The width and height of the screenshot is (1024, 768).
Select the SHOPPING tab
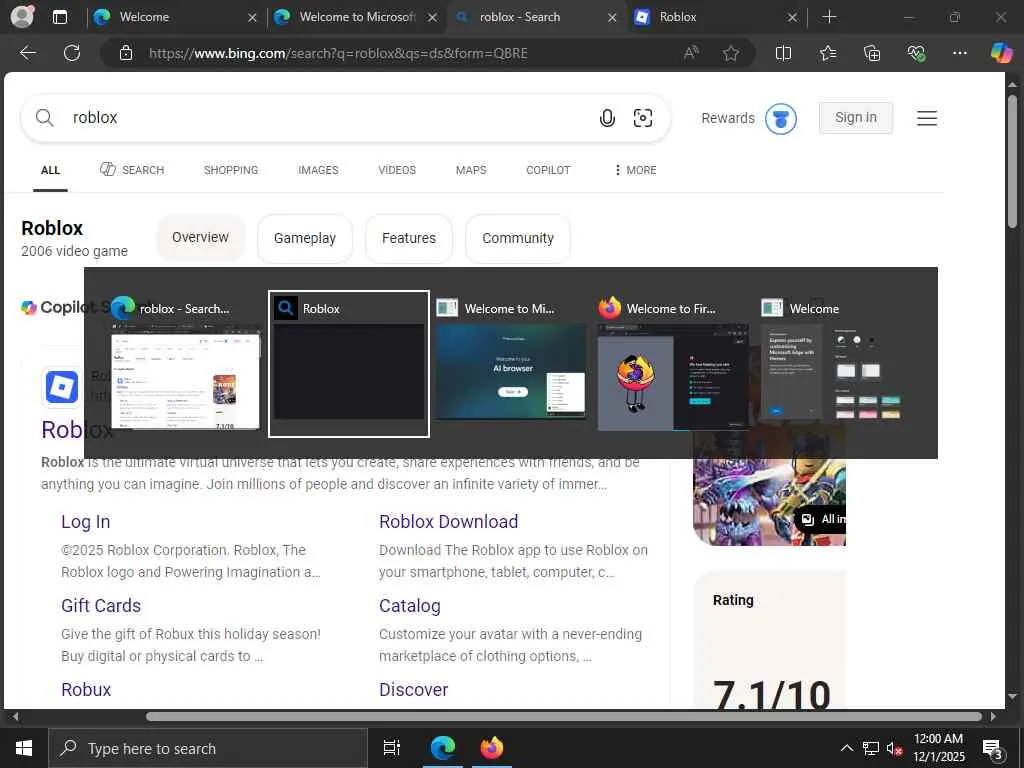coord(231,170)
